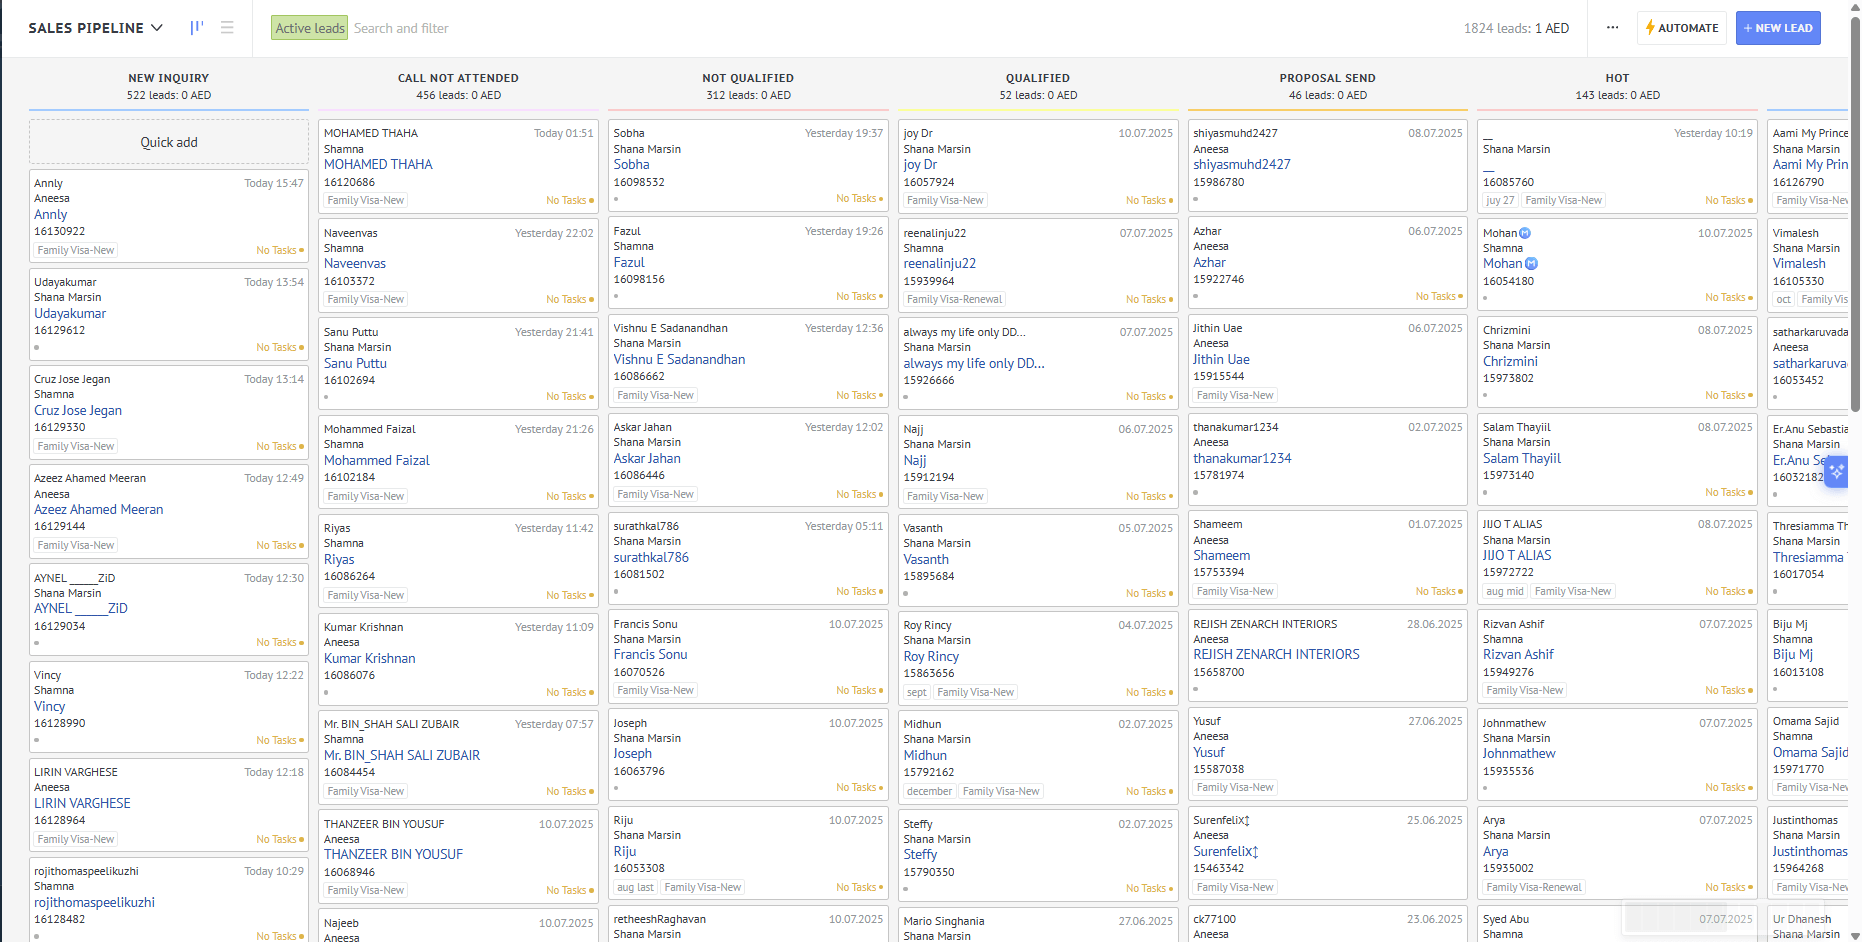The height and width of the screenshot is (942, 1862).
Task: Open the AI assistant sparkle icon
Action: [1836, 470]
